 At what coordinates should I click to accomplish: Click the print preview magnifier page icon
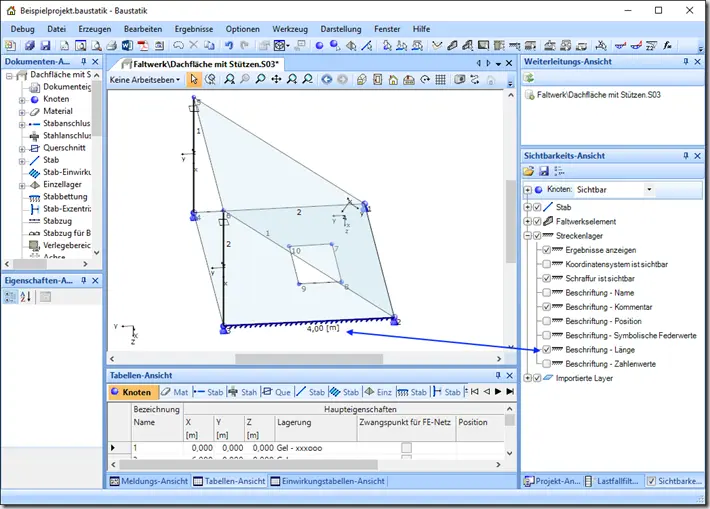96,45
